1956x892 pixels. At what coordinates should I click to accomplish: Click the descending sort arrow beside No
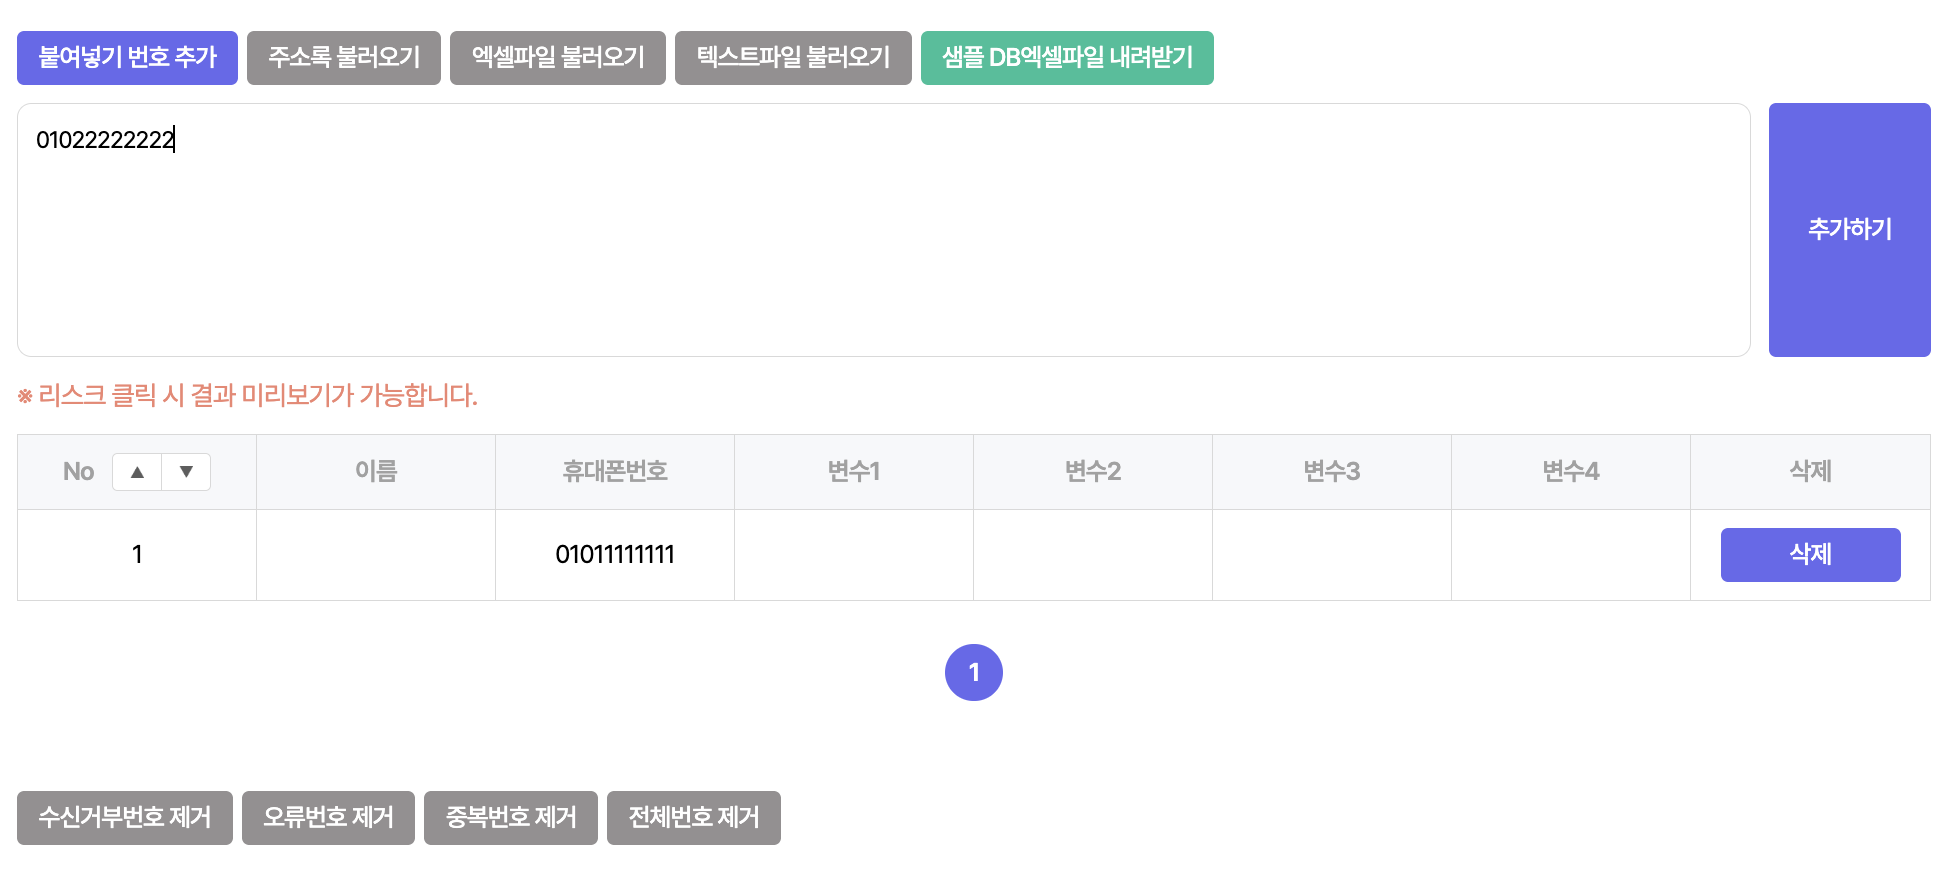[186, 472]
